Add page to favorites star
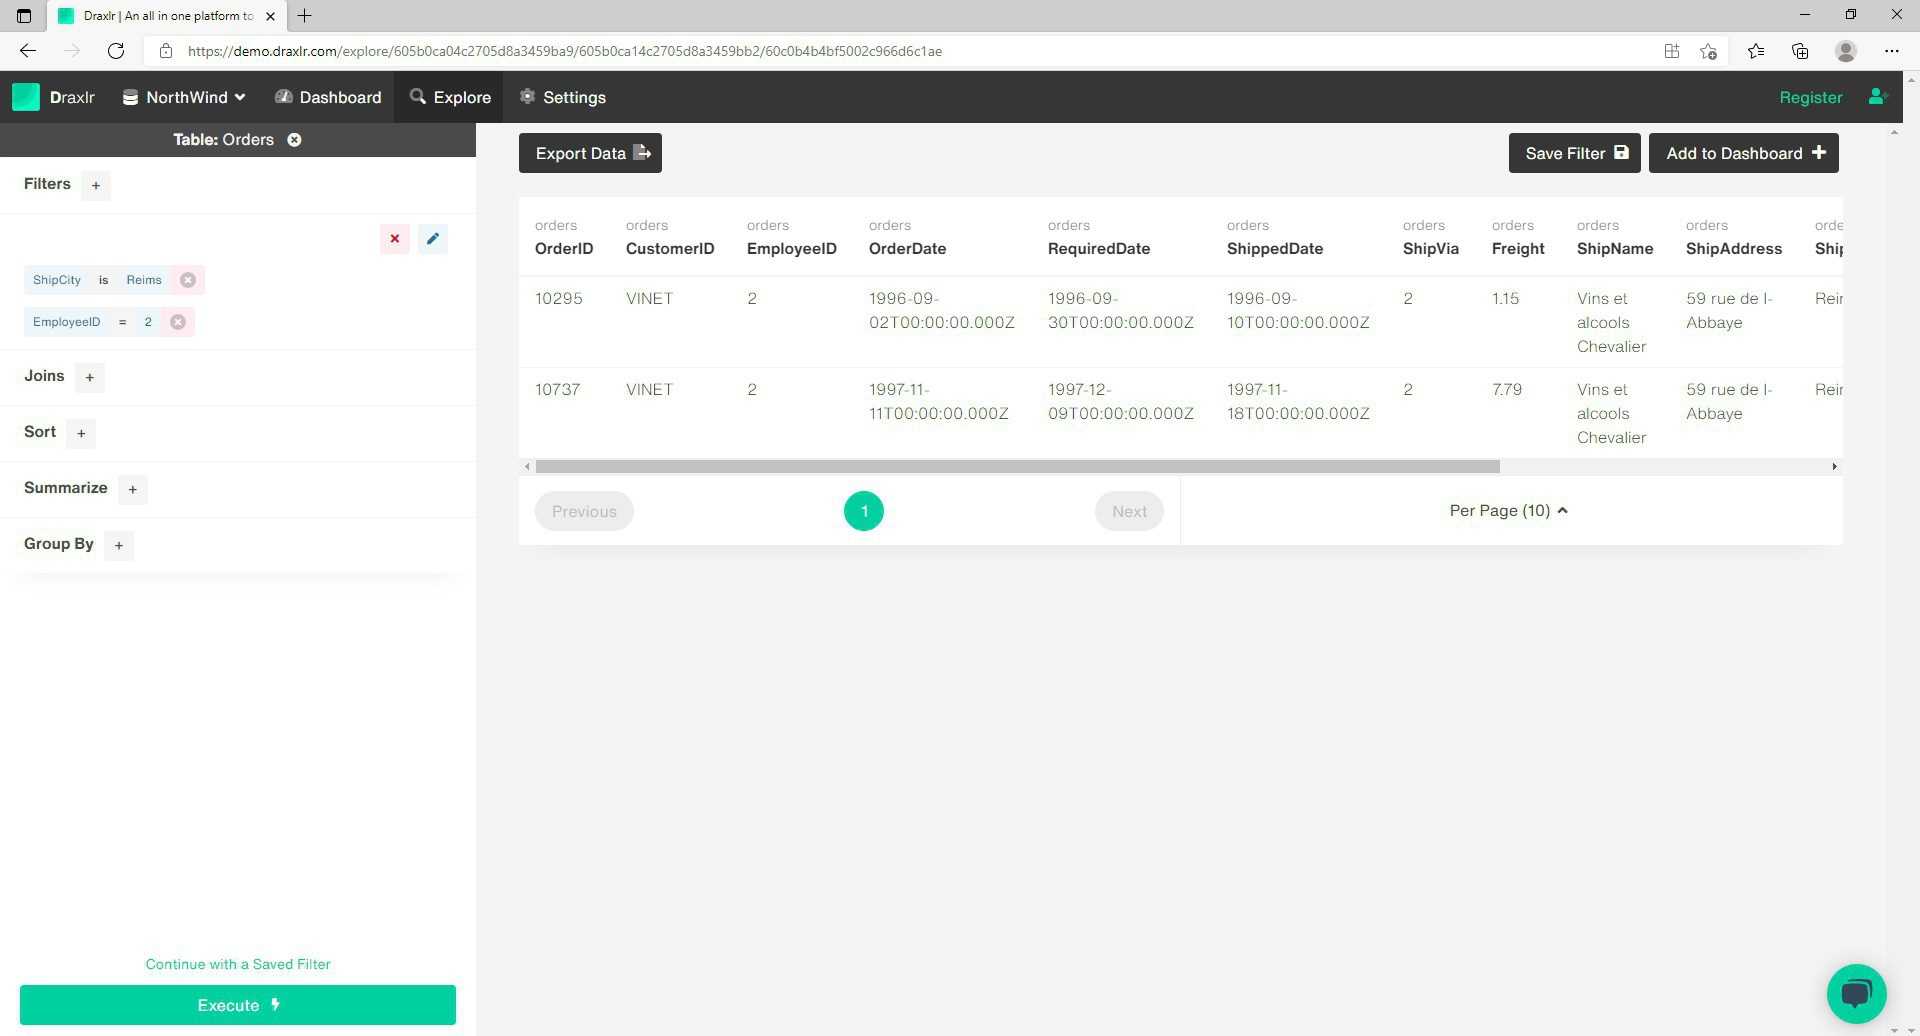Viewport: 1920px width, 1036px height. (x=1709, y=51)
